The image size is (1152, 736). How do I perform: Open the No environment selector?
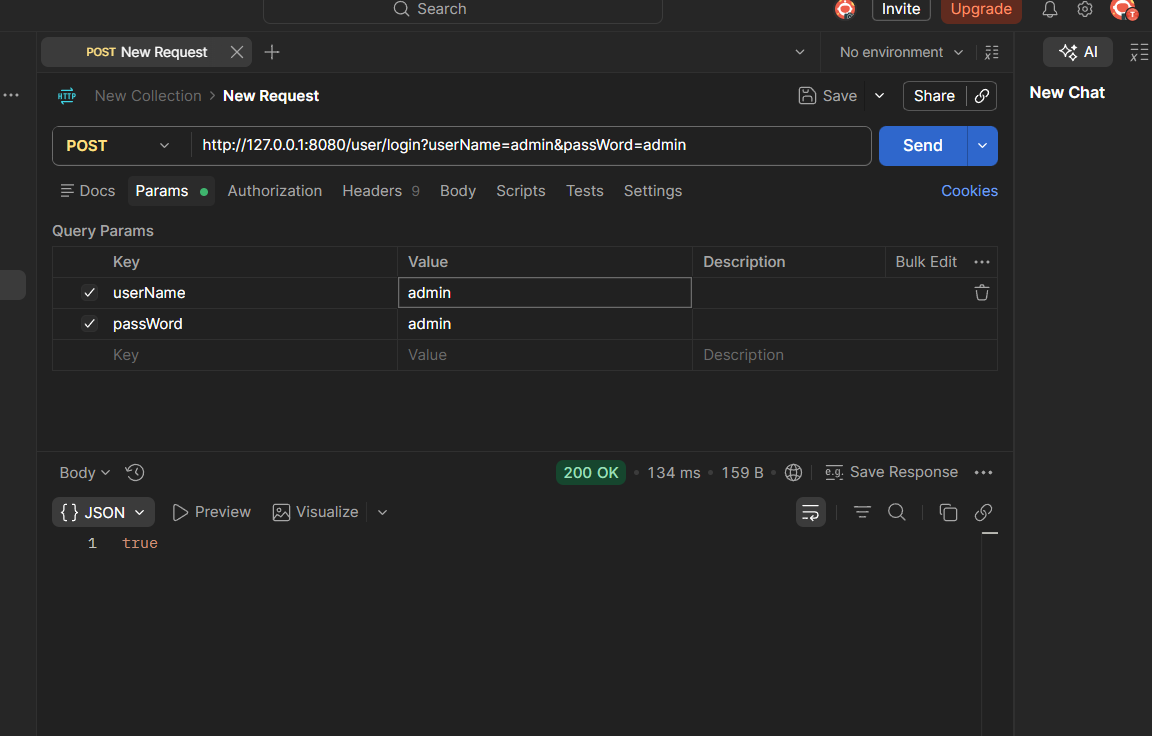[x=901, y=52]
